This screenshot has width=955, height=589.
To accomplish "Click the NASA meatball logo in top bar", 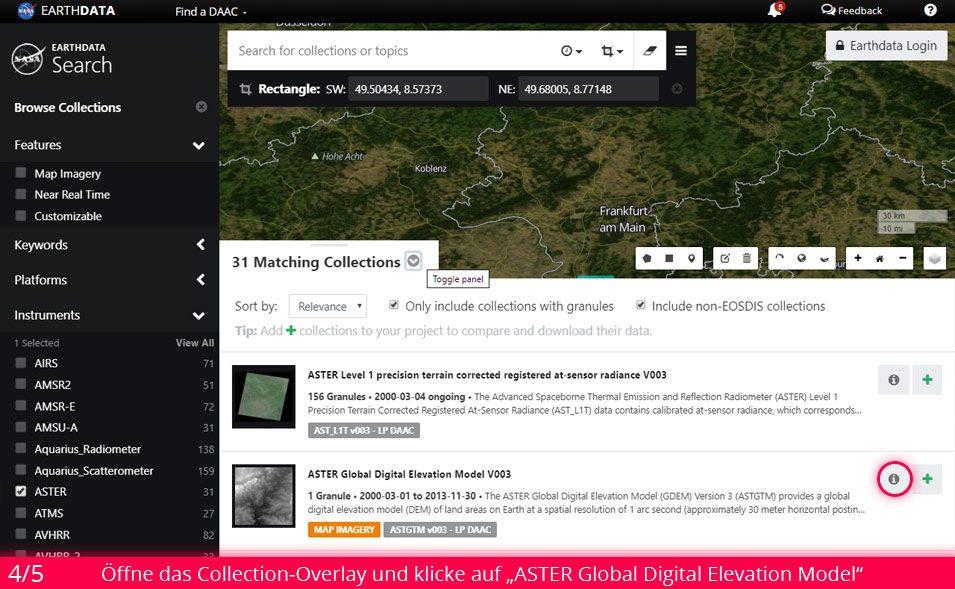I will [x=26, y=10].
